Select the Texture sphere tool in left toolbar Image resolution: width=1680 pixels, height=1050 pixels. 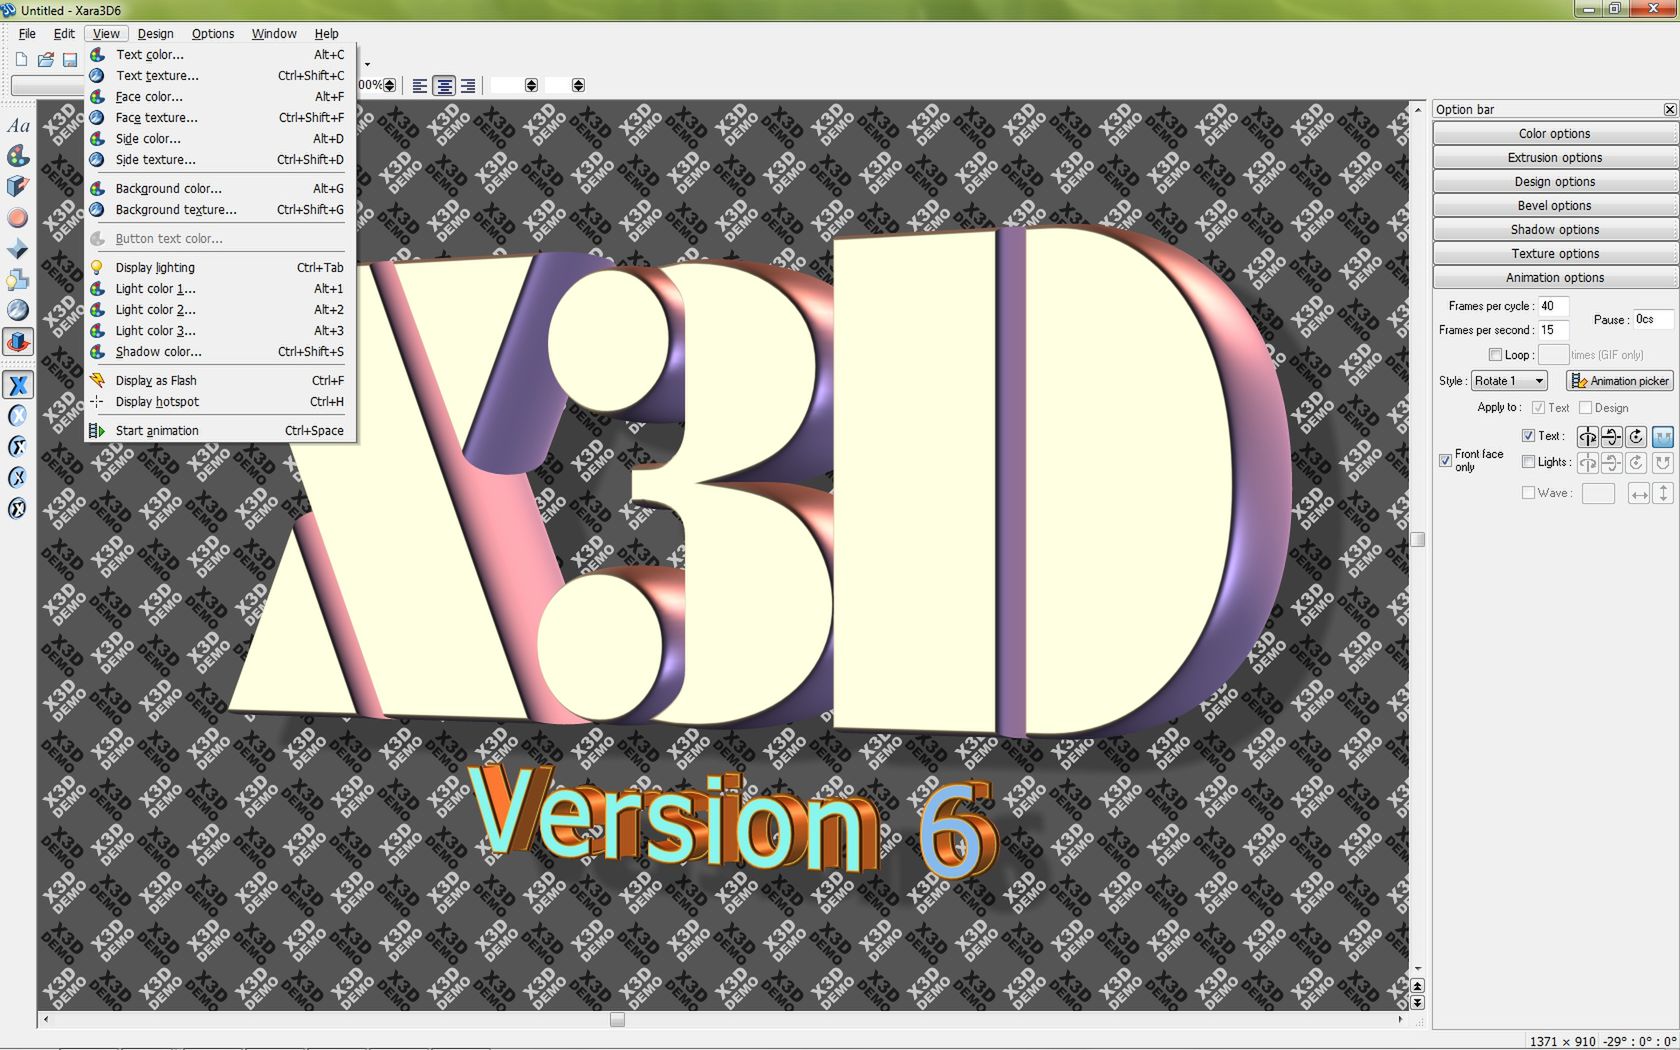(18, 311)
